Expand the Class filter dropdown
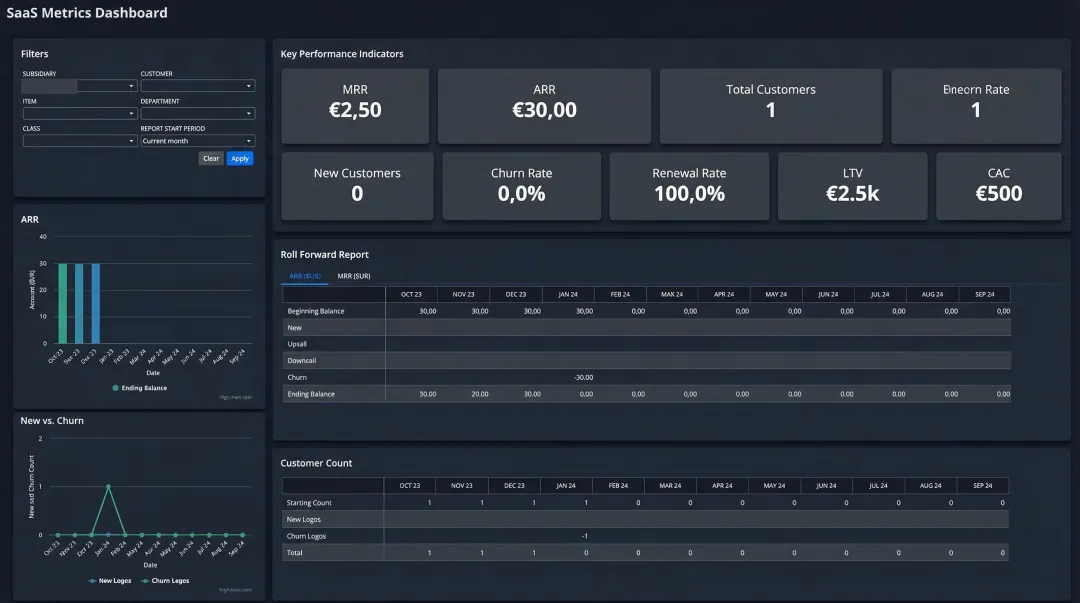 click(80, 140)
